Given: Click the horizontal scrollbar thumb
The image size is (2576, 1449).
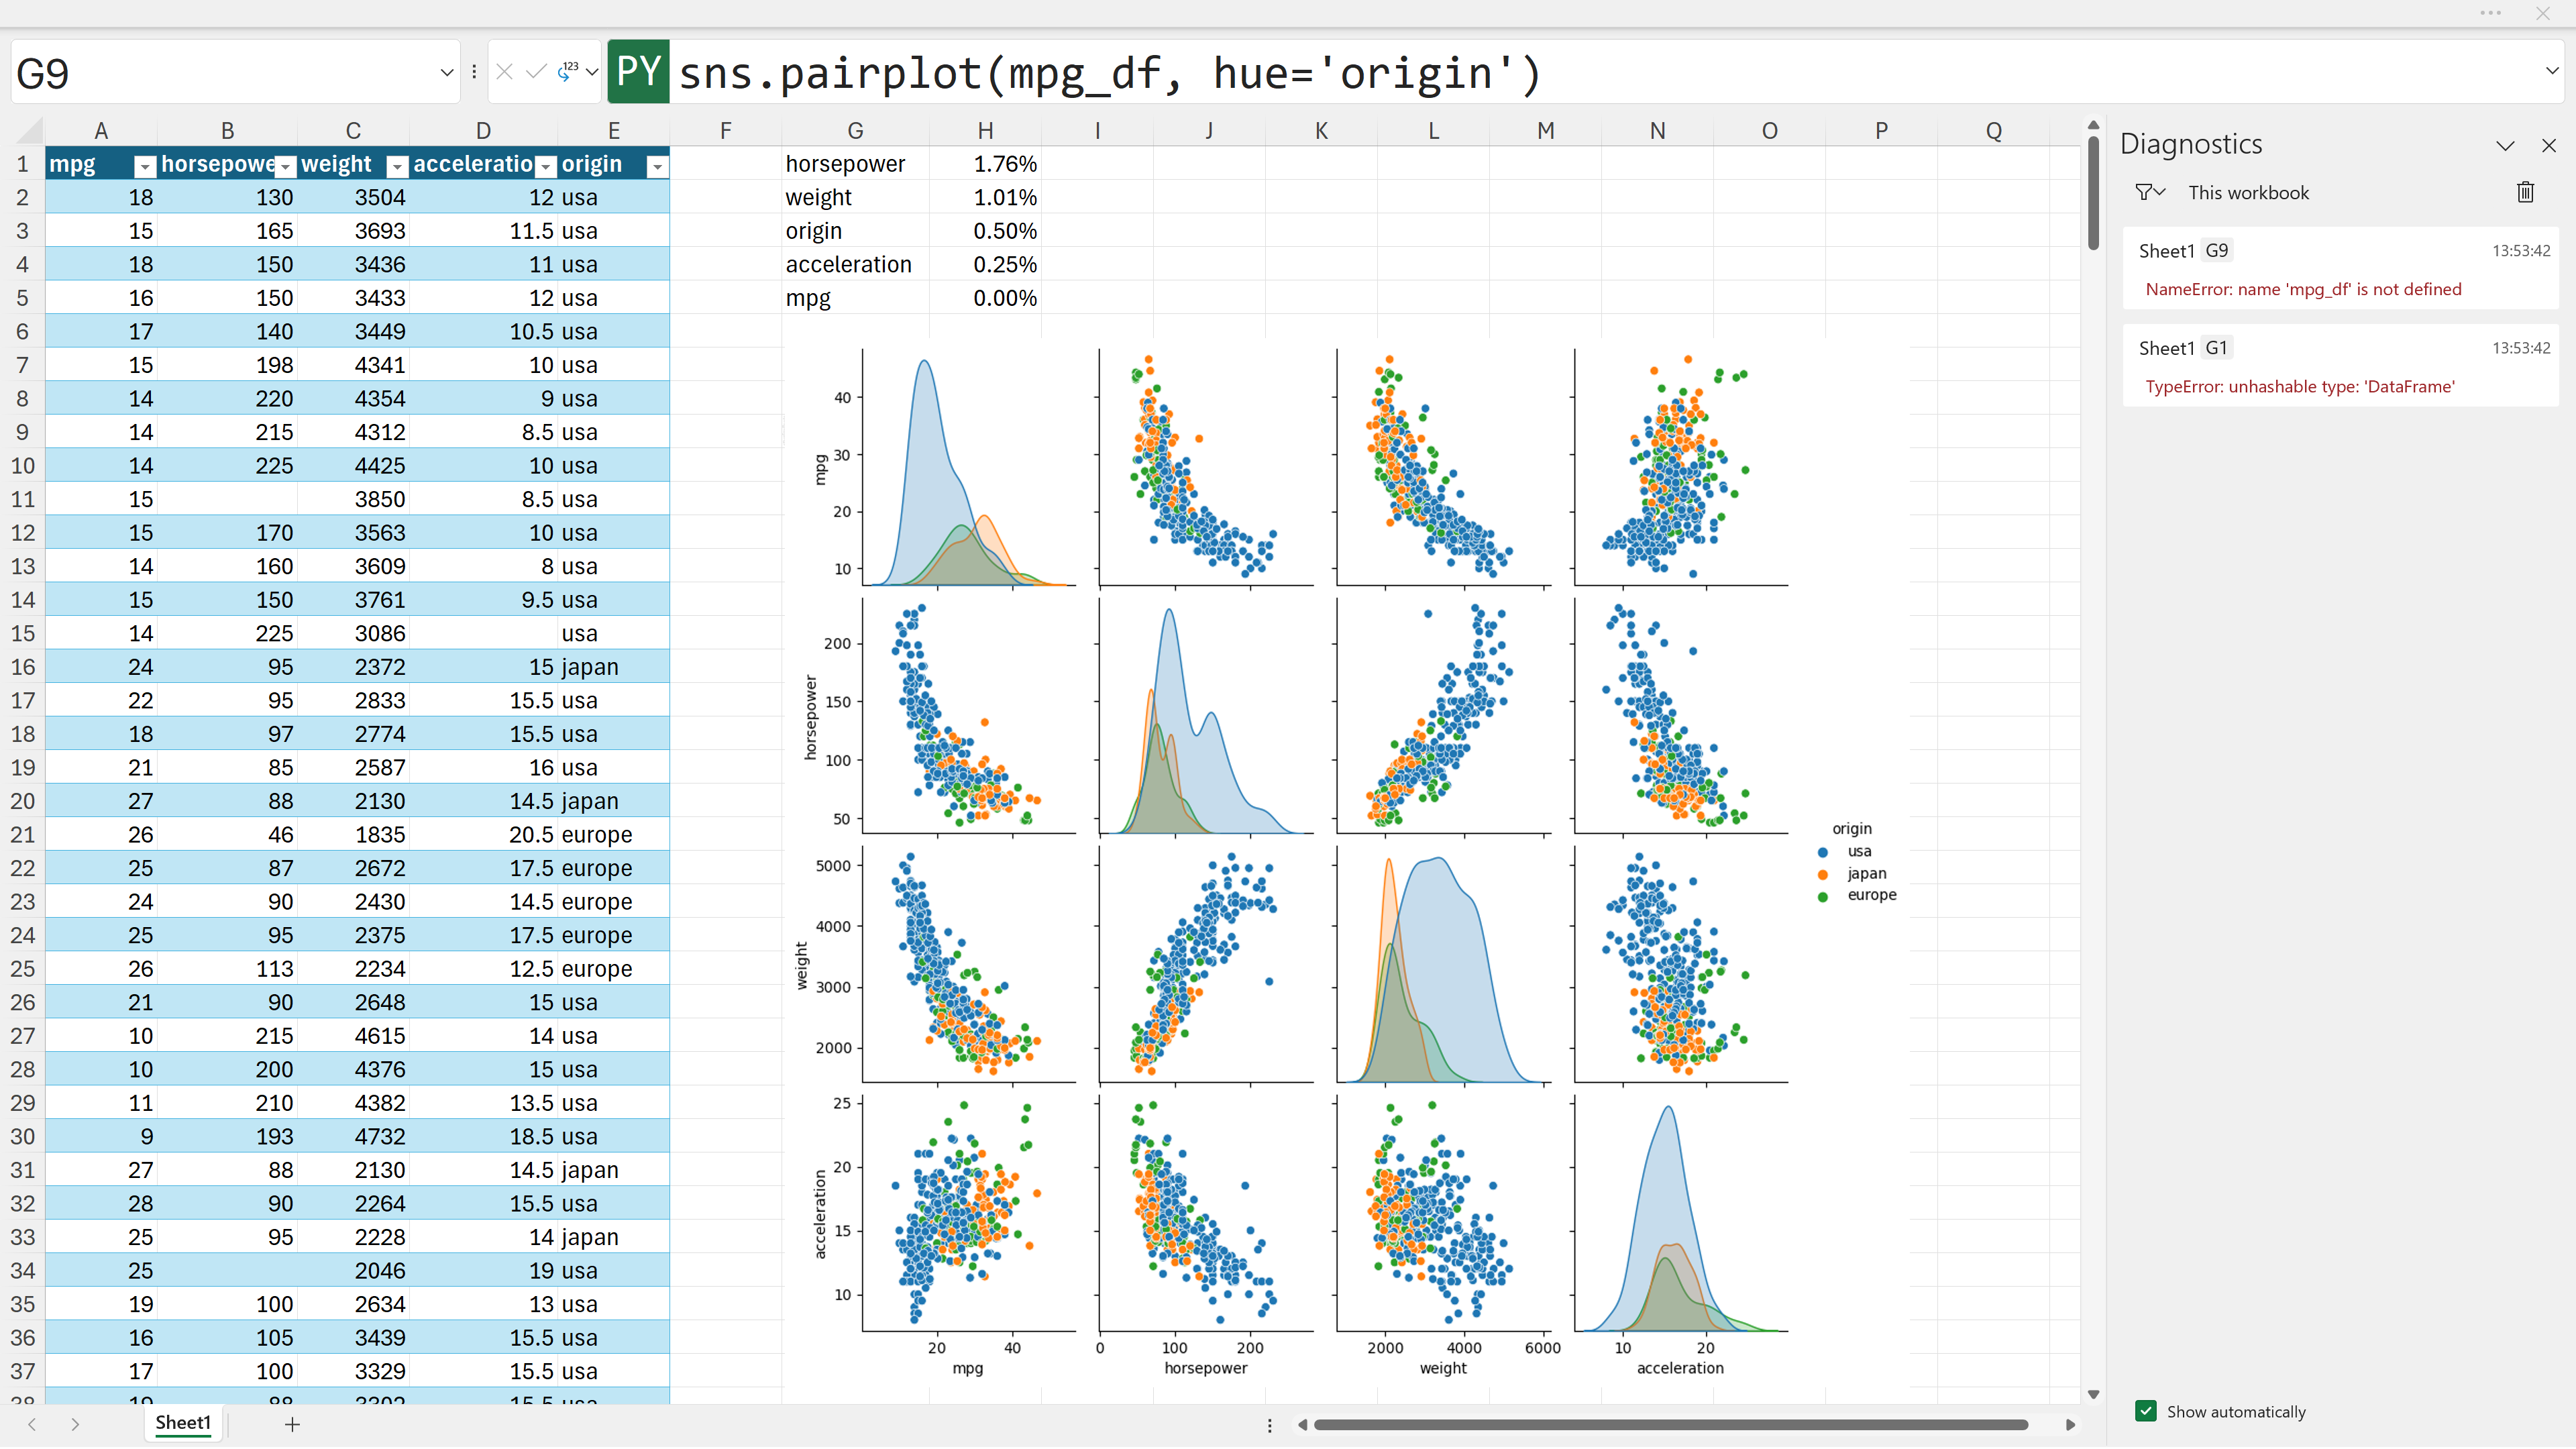Looking at the screenshot, I should (1670, 1425).
